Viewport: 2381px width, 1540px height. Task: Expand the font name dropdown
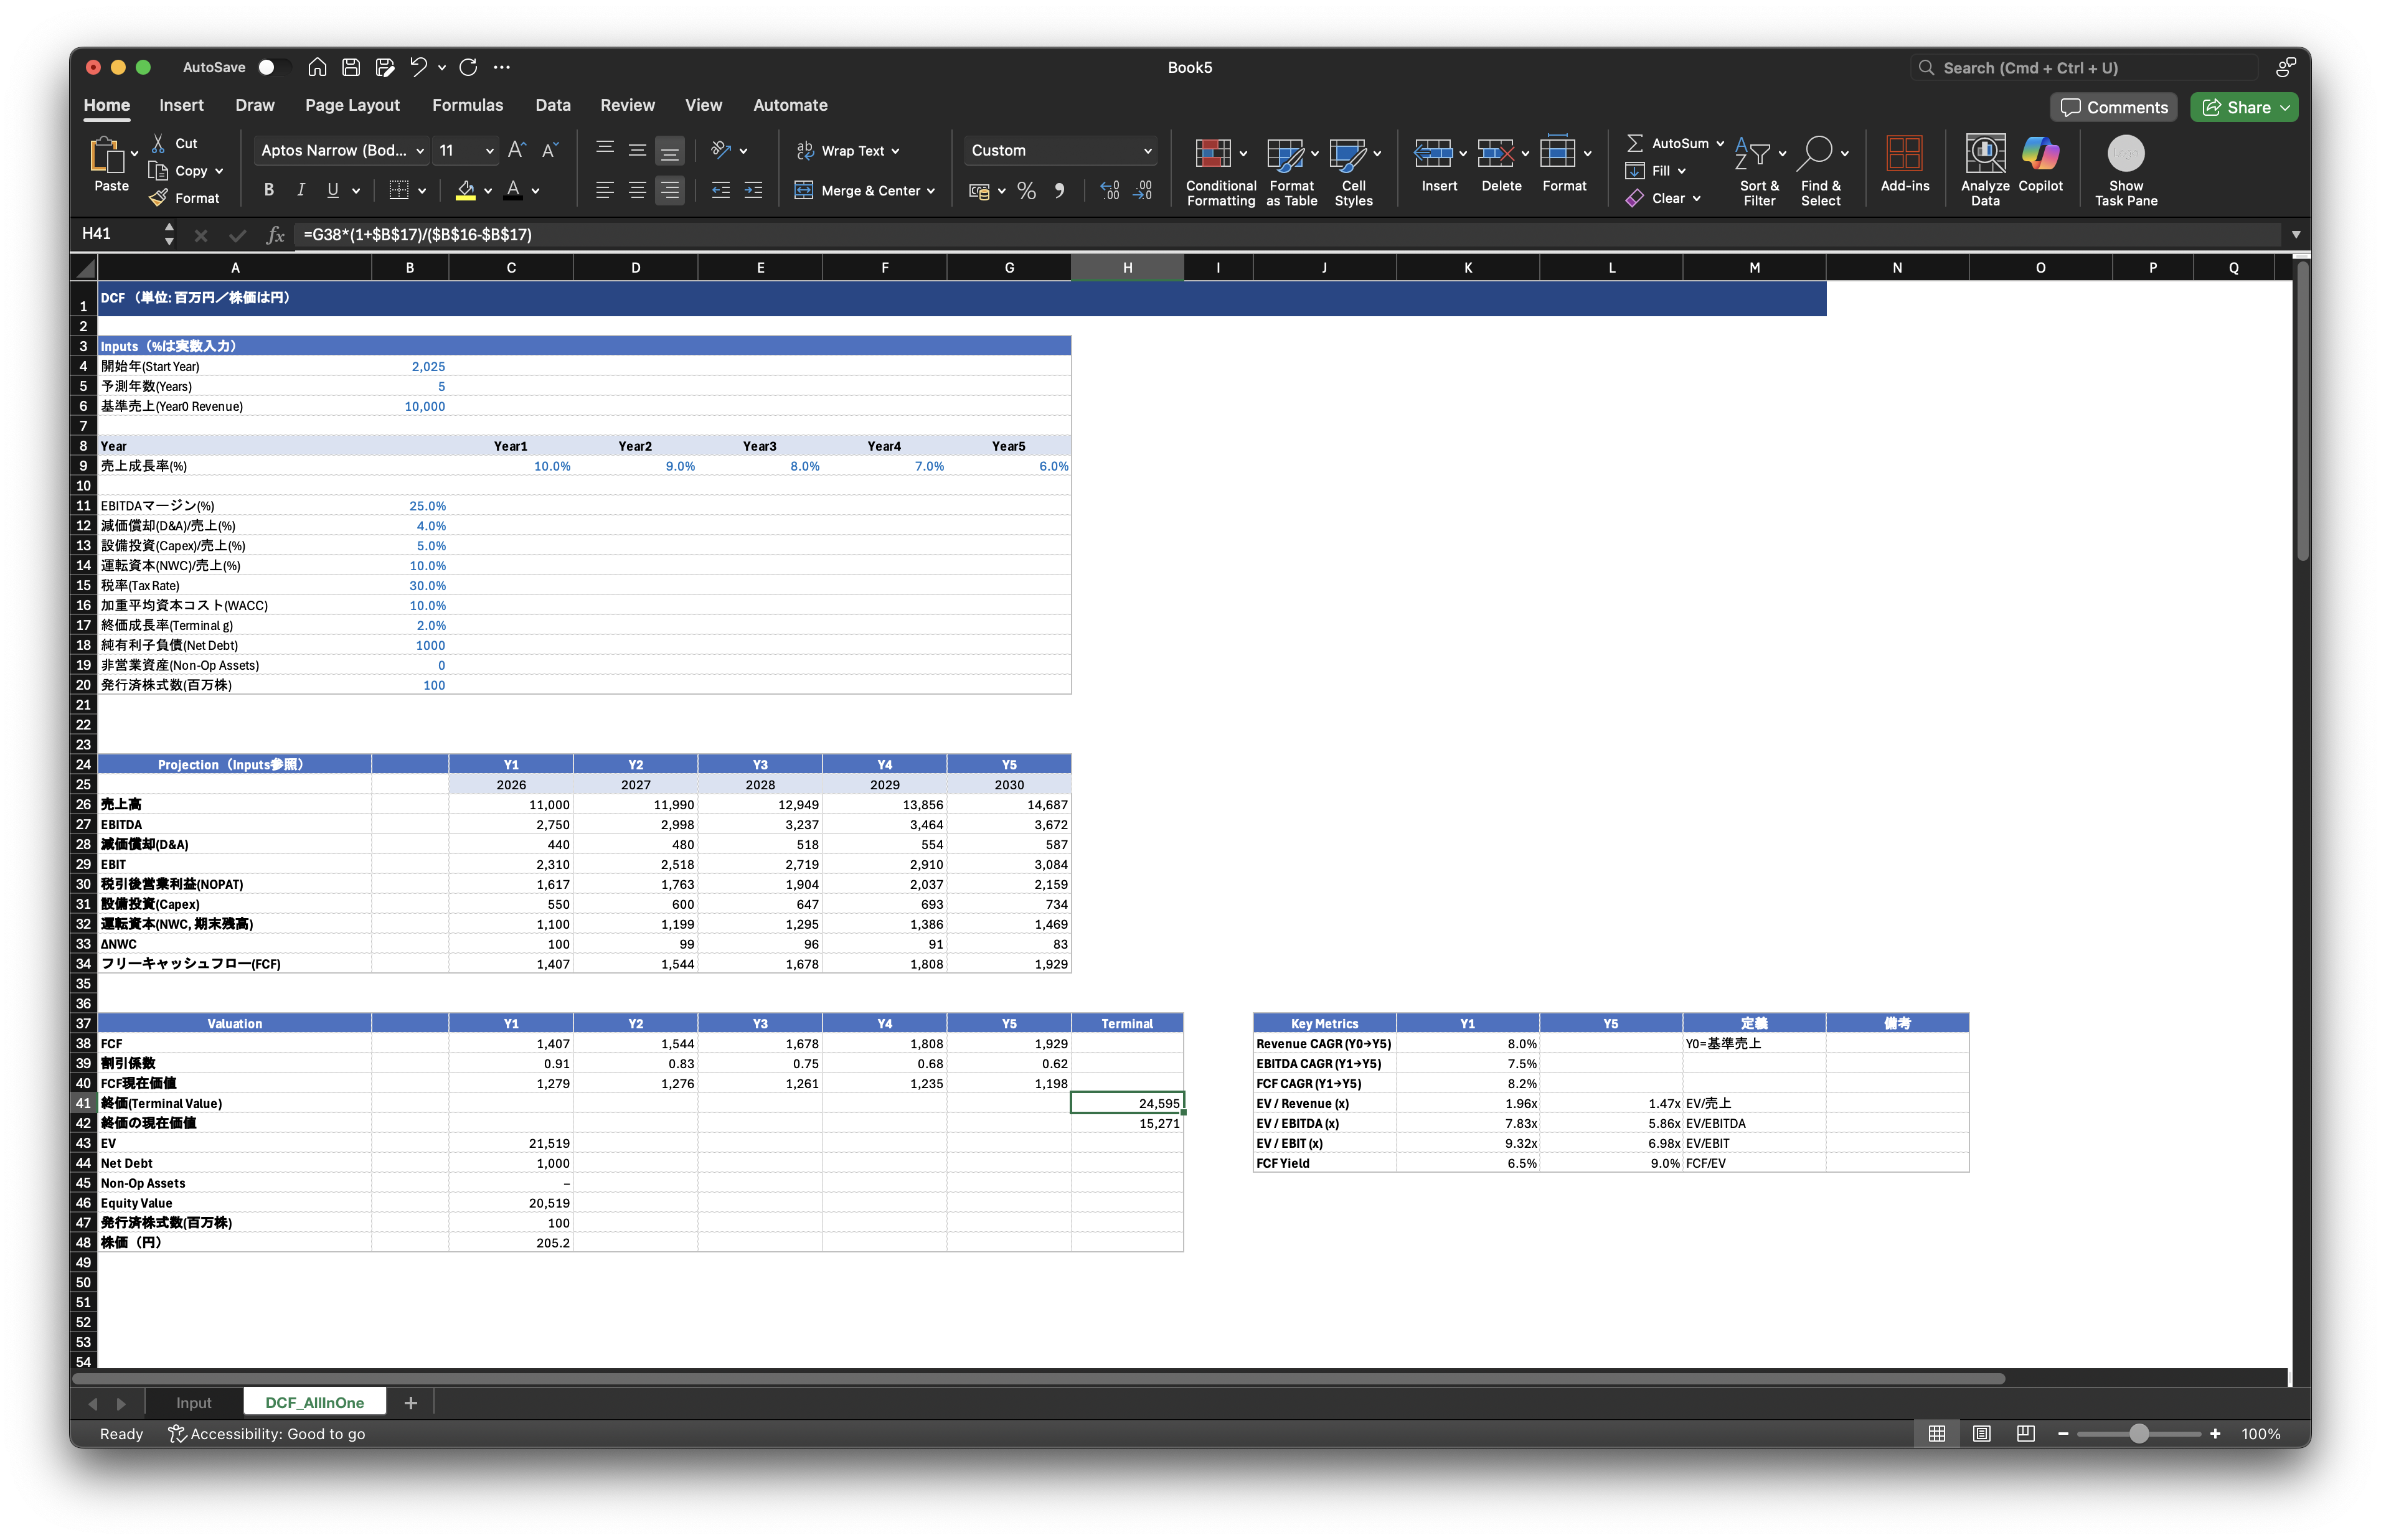420,150
